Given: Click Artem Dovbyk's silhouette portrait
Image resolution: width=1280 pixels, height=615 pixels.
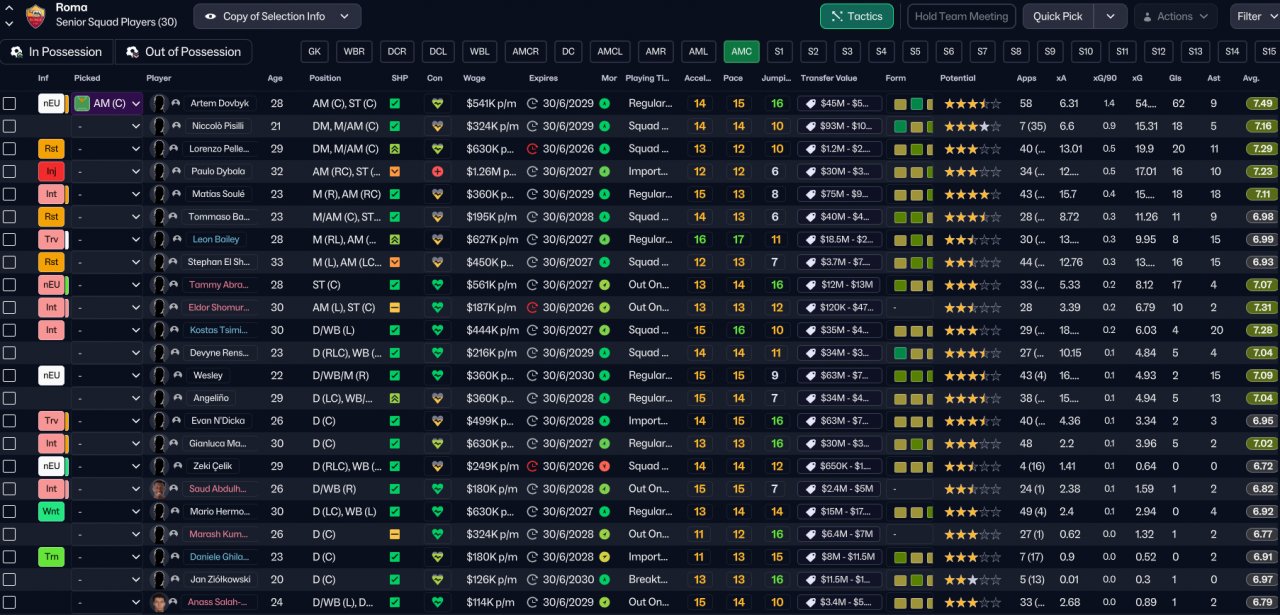Looking at the screenshot, I should (x=158, y=103).
